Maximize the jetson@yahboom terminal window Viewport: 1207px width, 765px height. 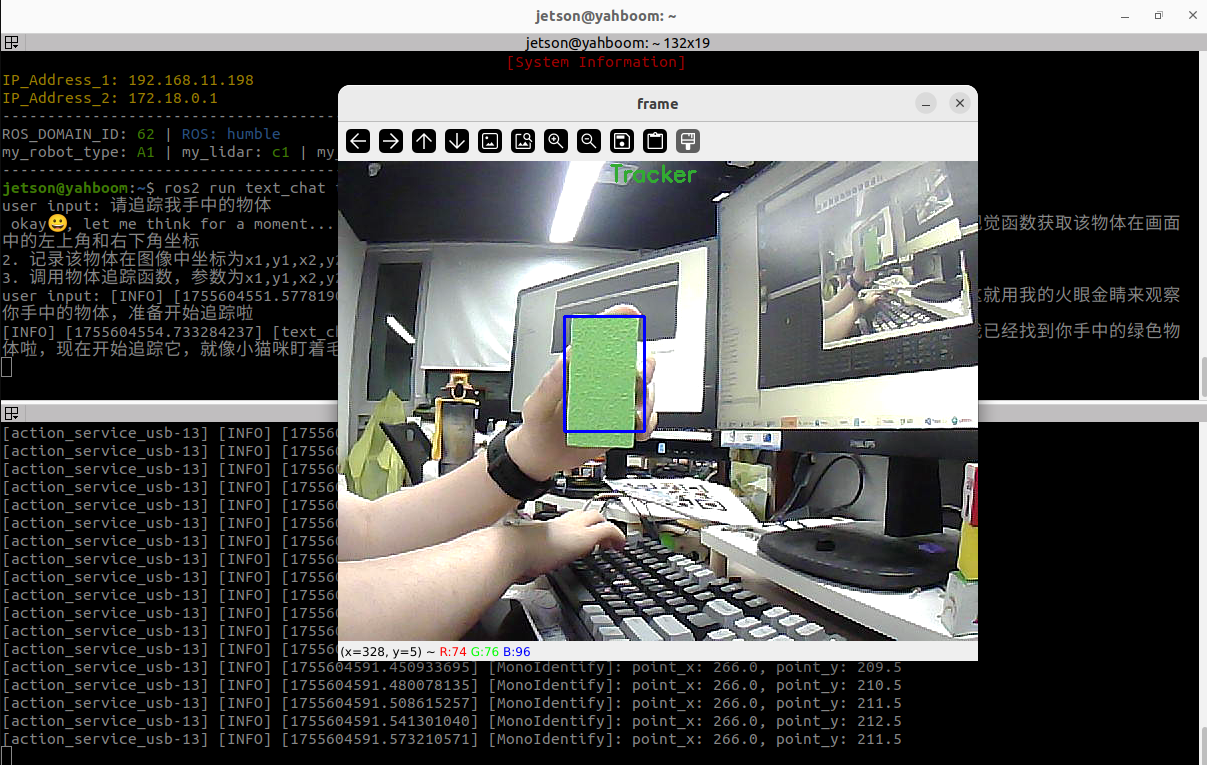(x=1158, y=16)
